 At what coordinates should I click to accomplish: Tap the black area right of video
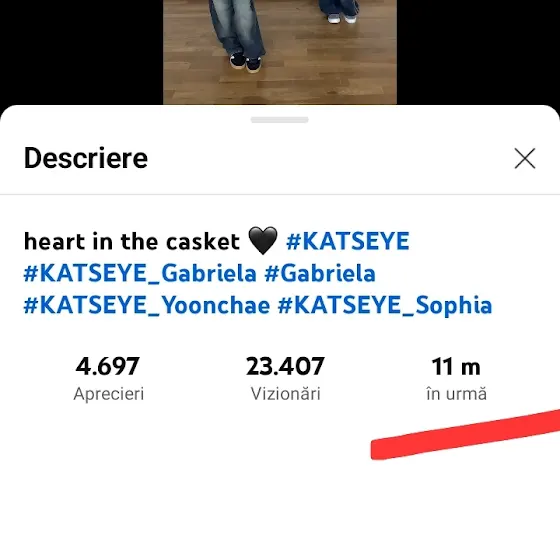point(478,52)
